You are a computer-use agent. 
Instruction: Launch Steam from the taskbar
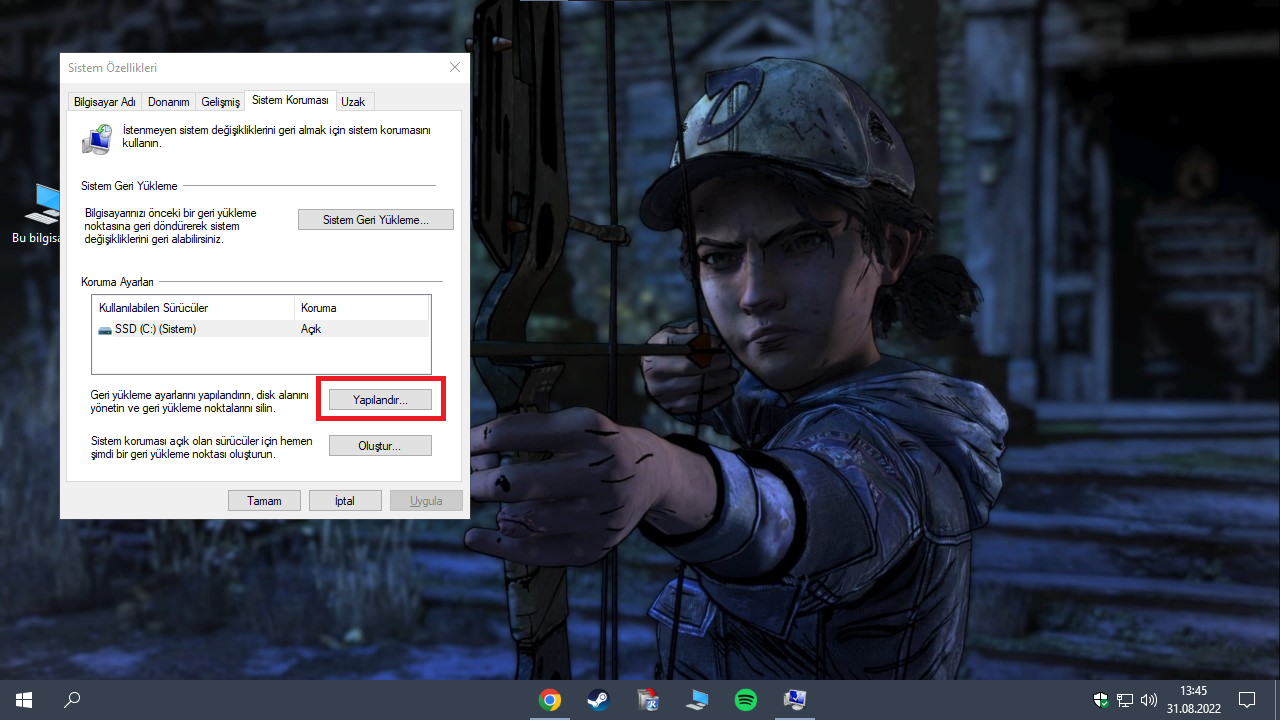(x=598, y=700)
